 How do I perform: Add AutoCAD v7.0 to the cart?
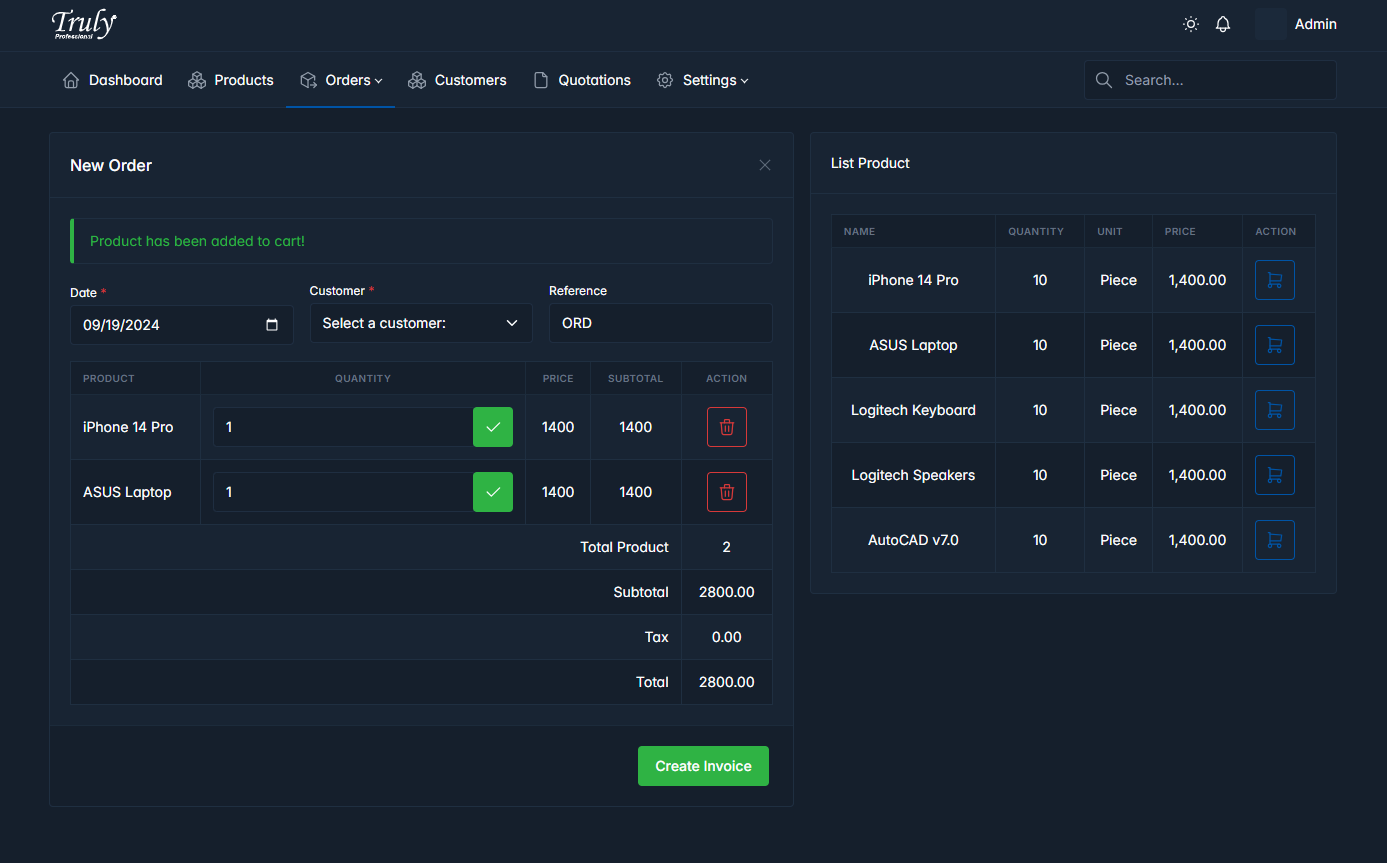pyautogui.click(x=1274, y=540)
